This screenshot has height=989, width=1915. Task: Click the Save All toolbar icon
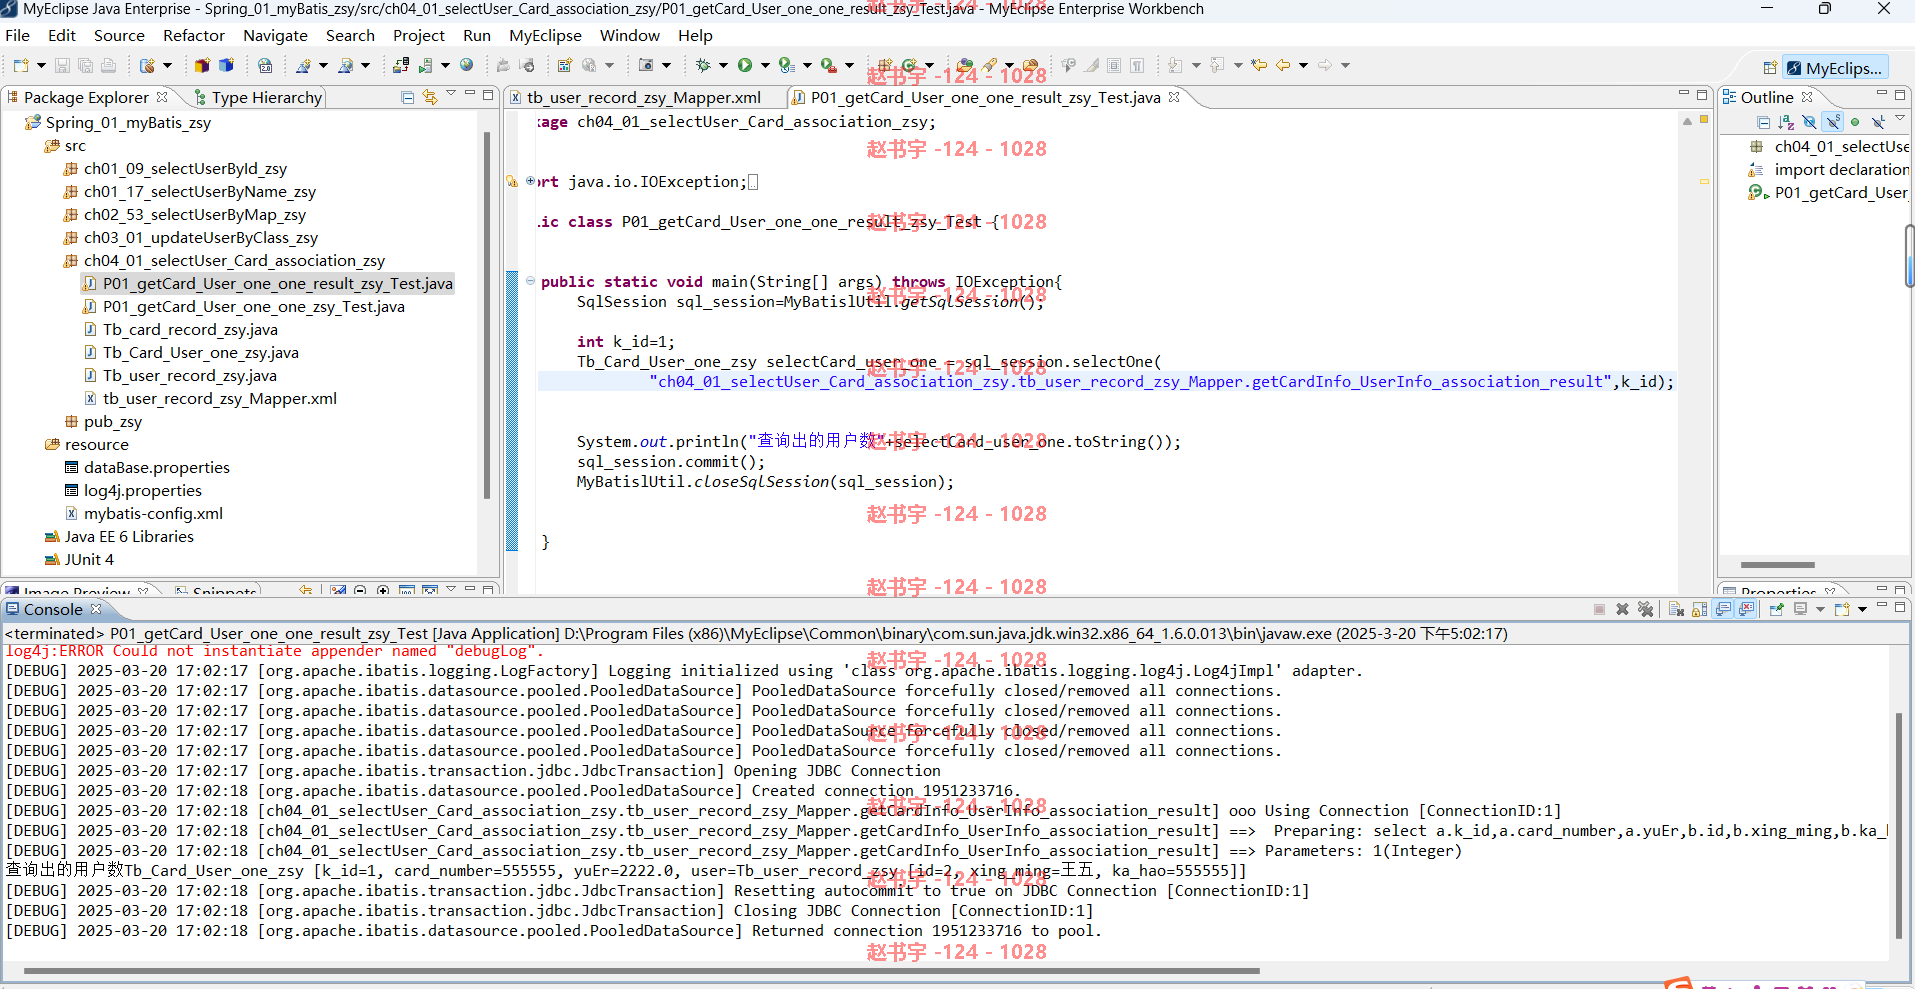point(85,65)
